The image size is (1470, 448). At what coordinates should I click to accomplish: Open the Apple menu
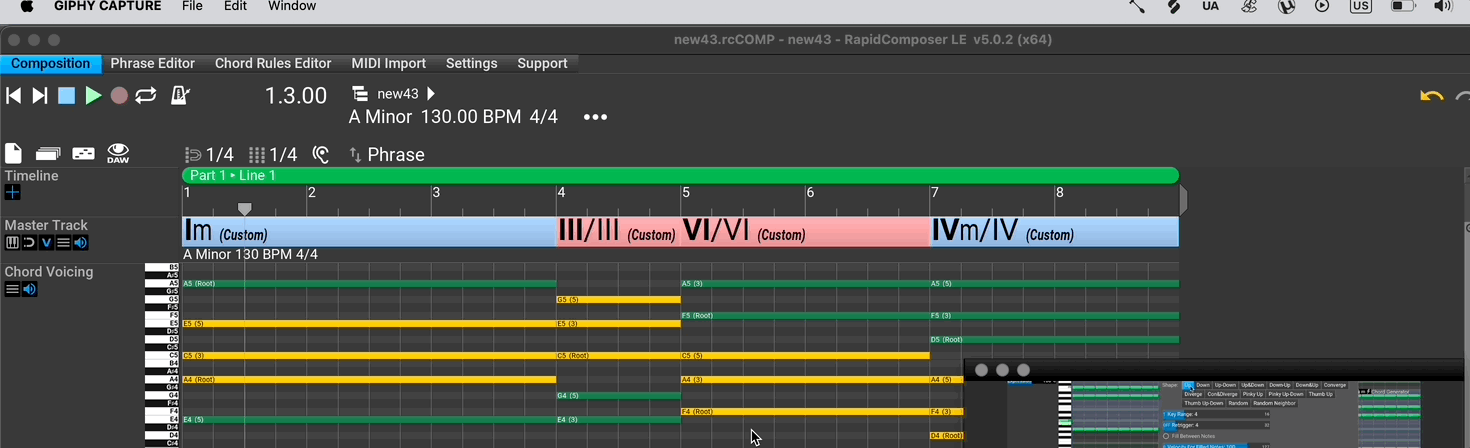tap(26, 6)
